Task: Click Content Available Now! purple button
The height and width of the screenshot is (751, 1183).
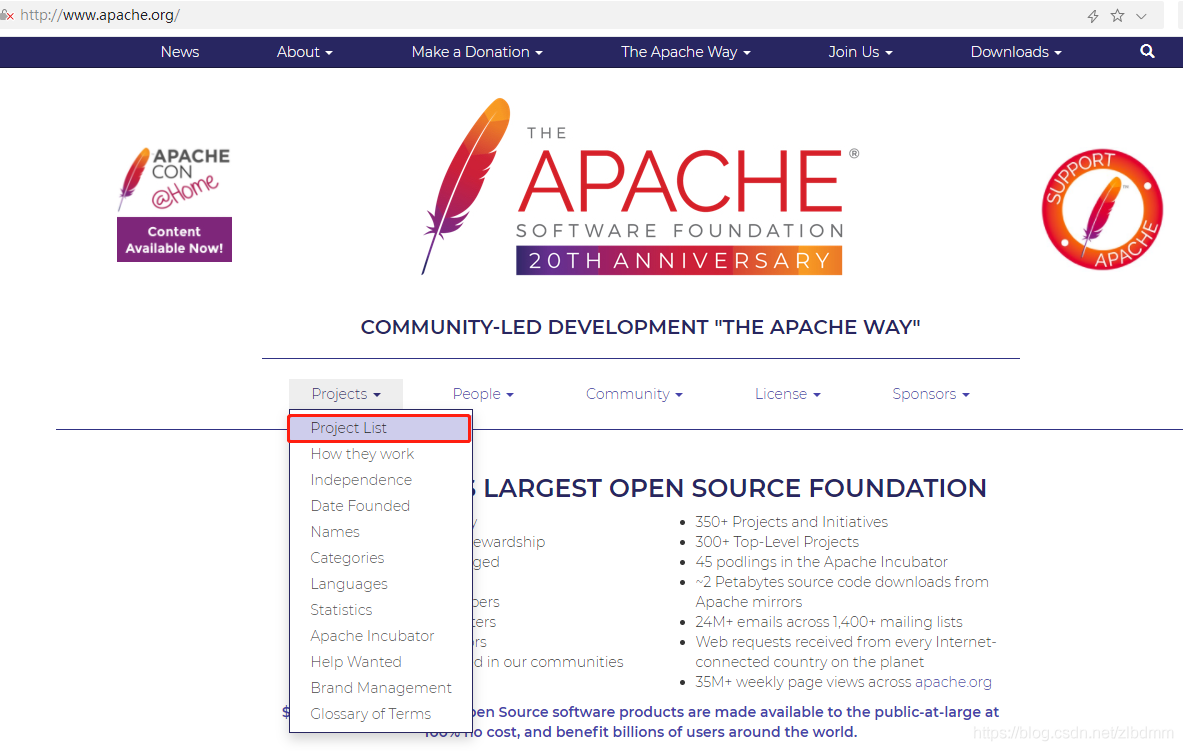Action: (174, 239)
